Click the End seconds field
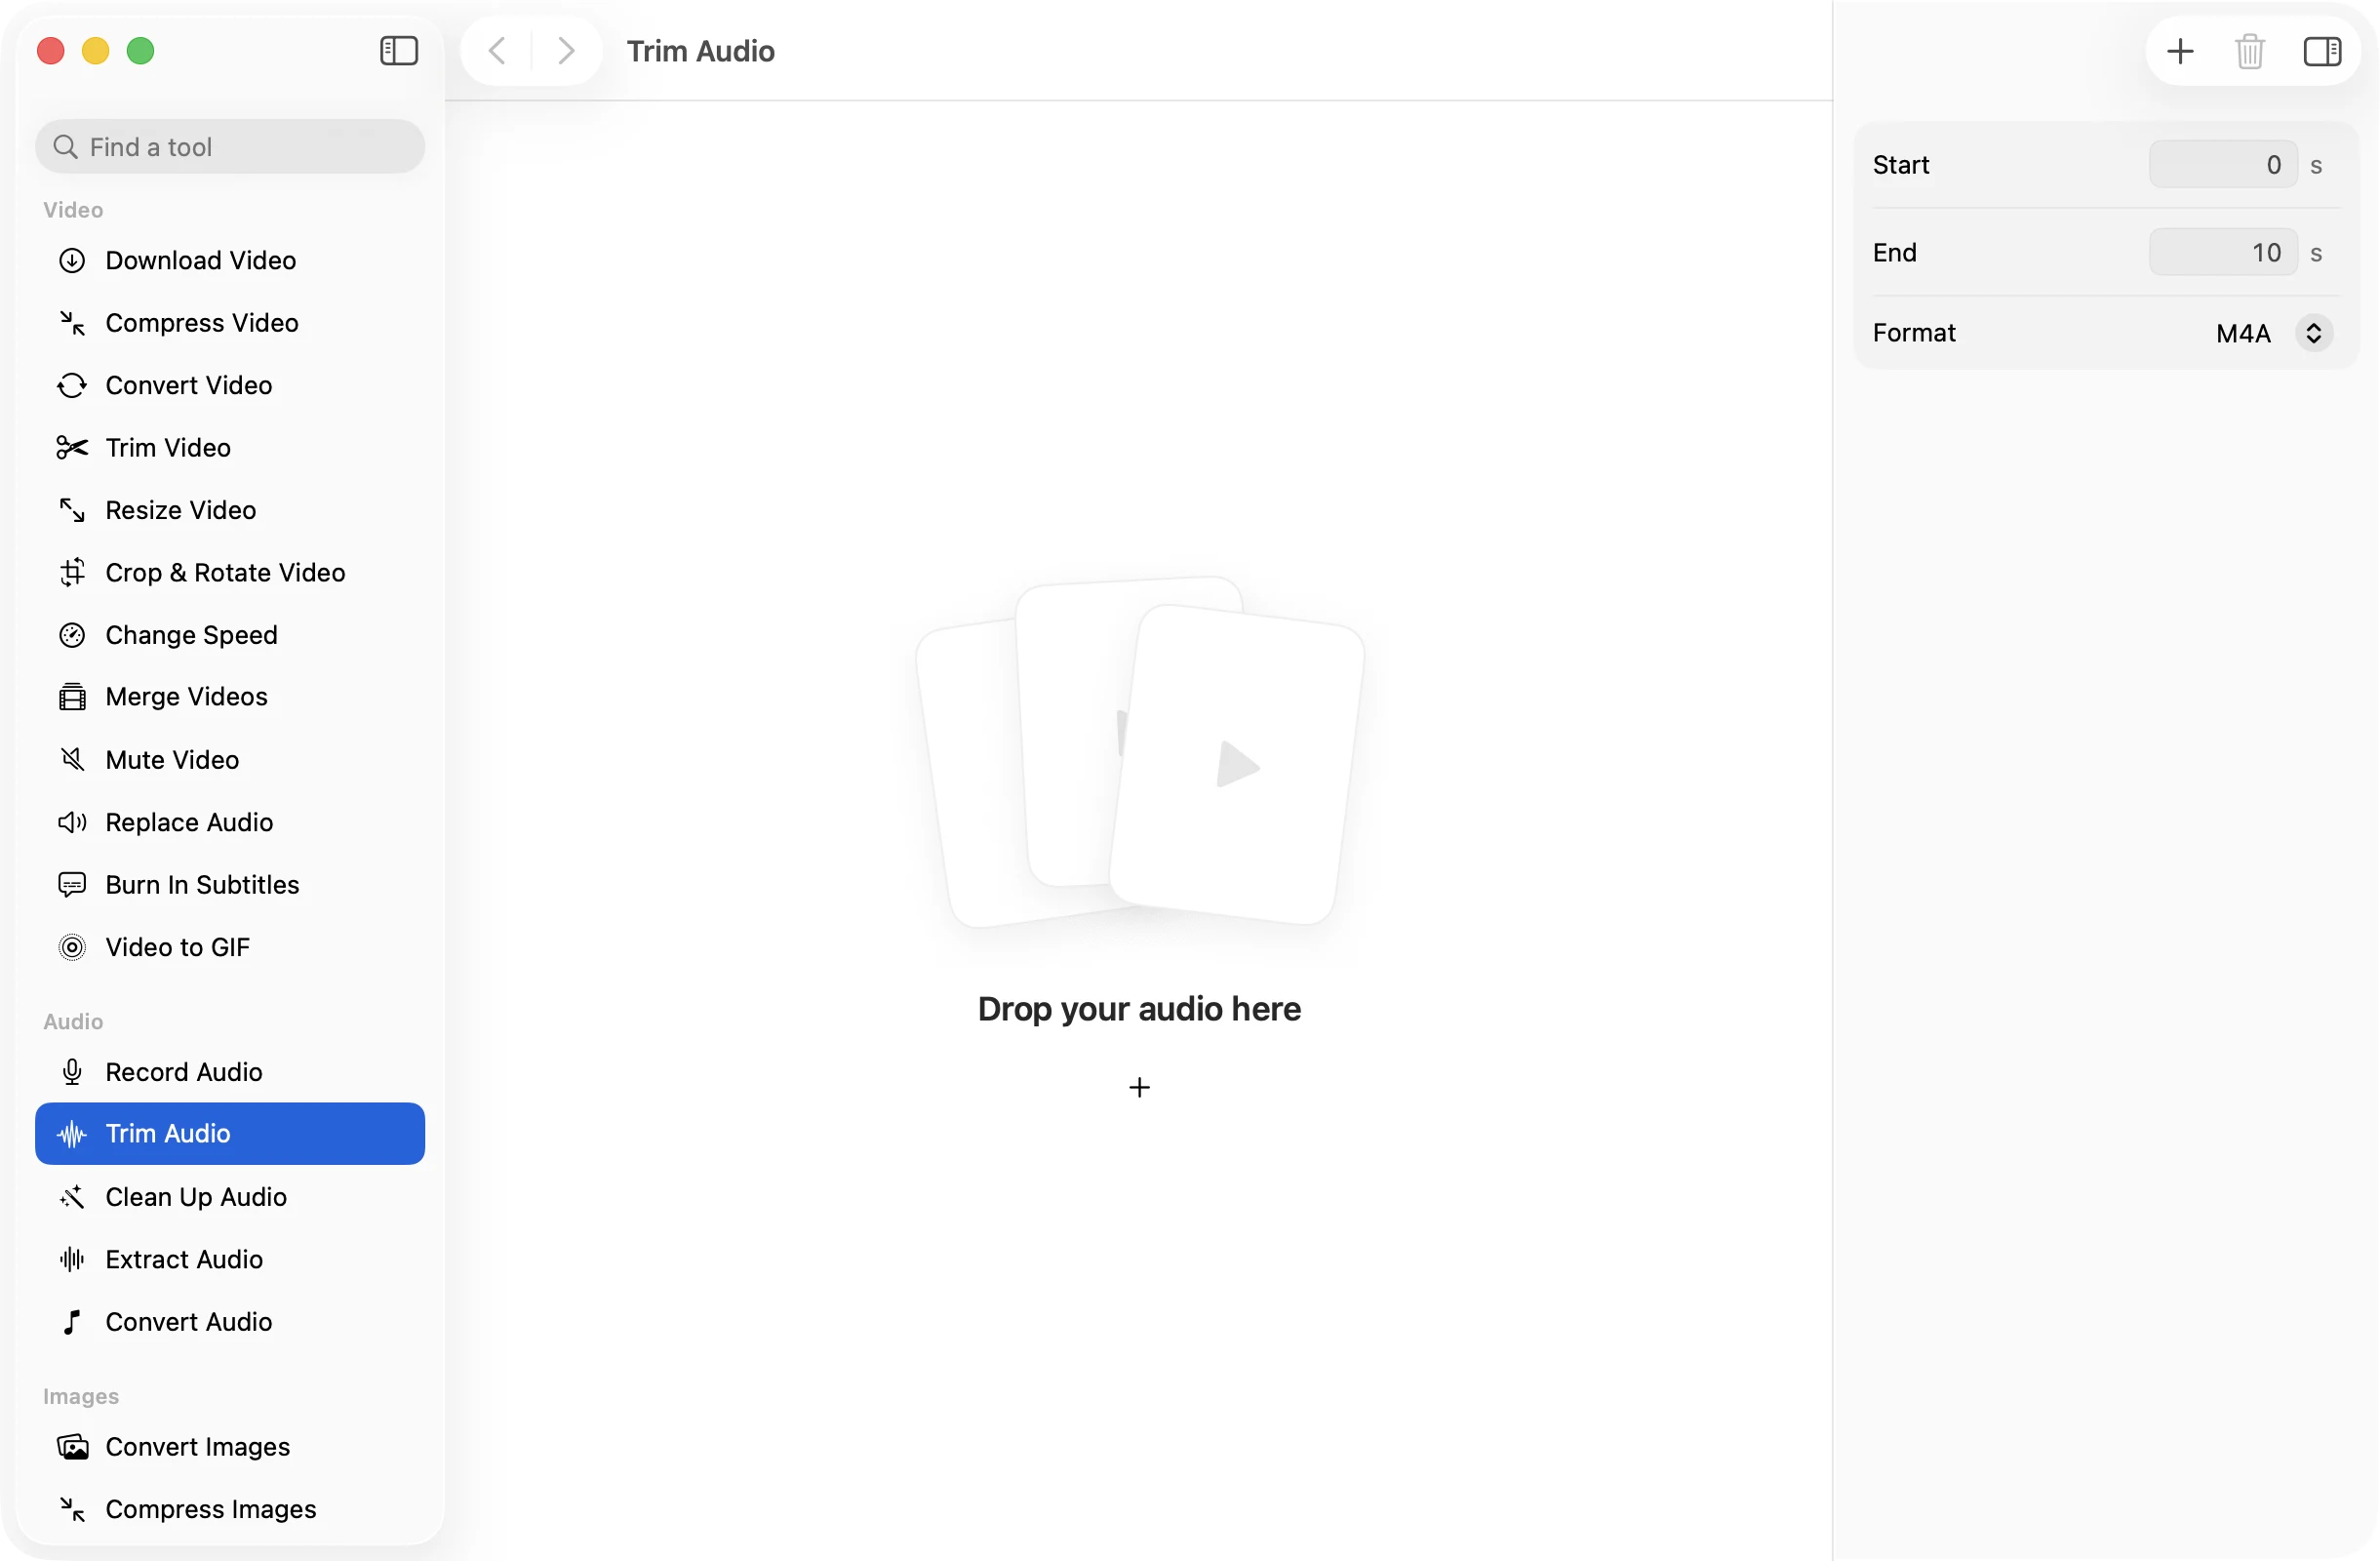The width and height of the screenshot is (2380, 1561). (2223, 253)
